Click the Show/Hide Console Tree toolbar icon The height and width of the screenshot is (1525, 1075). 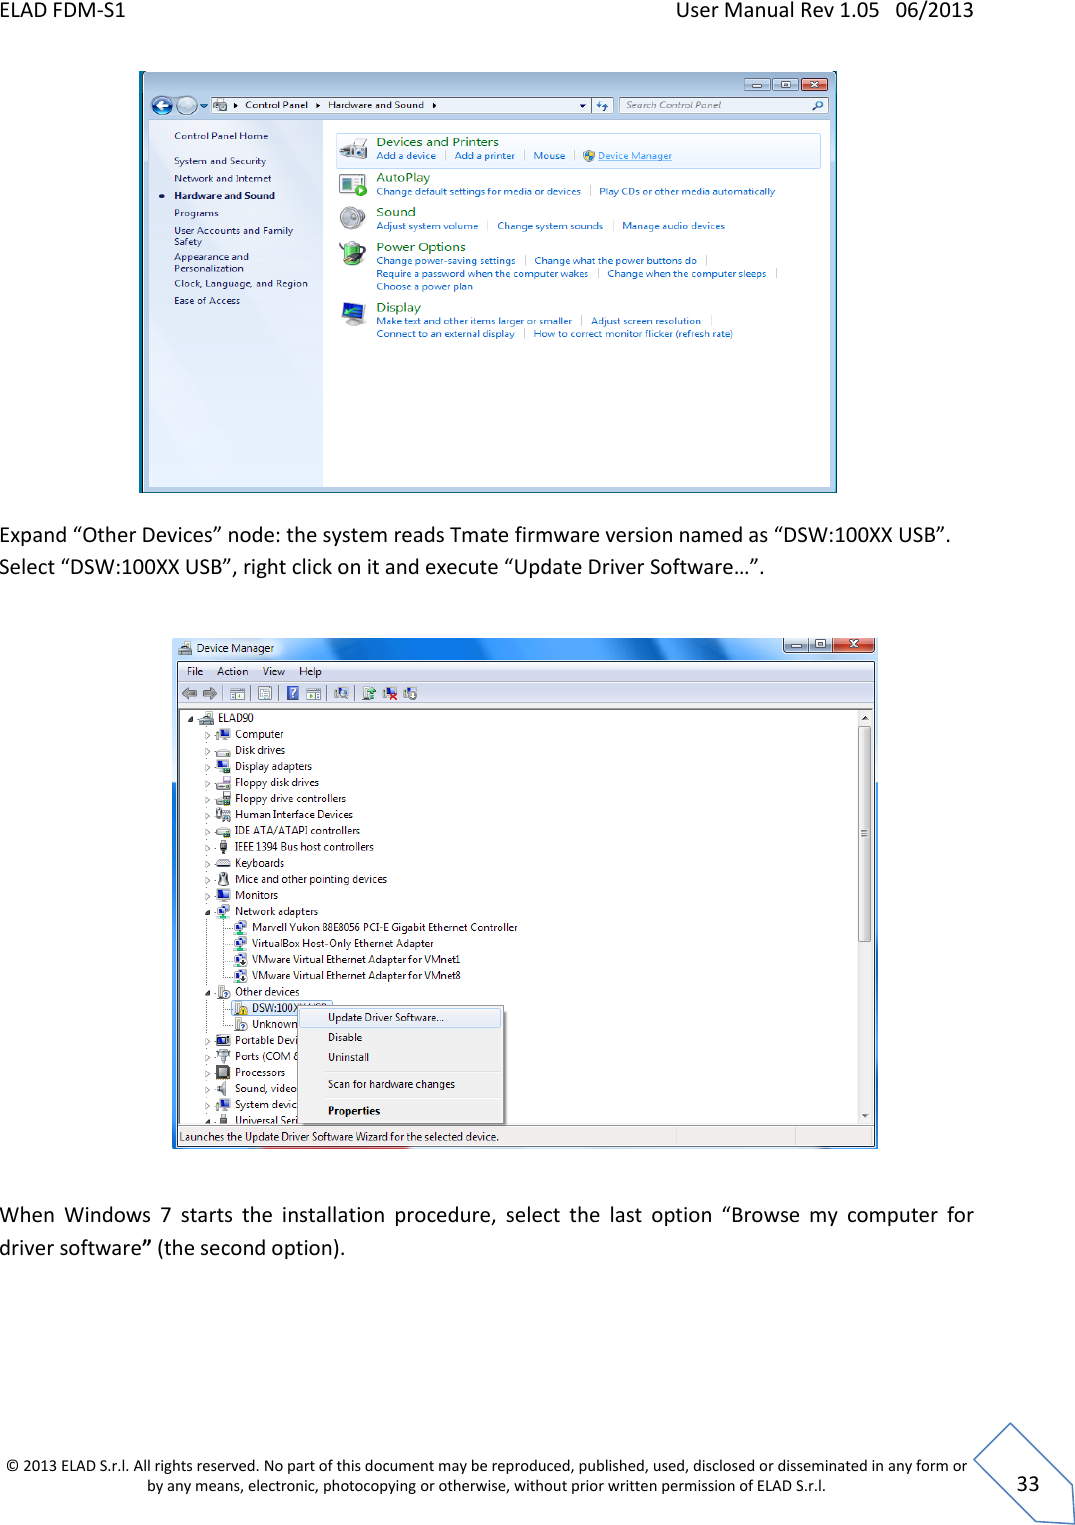pyautogui.click(x=238, y=693)
